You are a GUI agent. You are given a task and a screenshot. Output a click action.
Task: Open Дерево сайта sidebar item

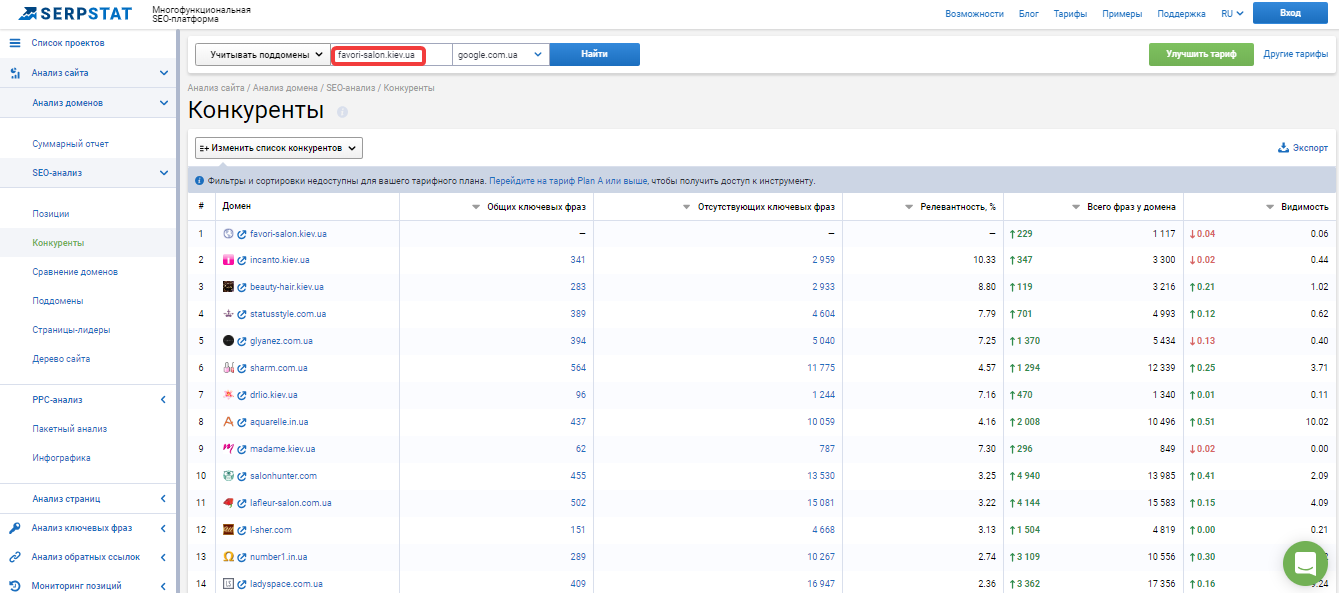coord(62,359)
